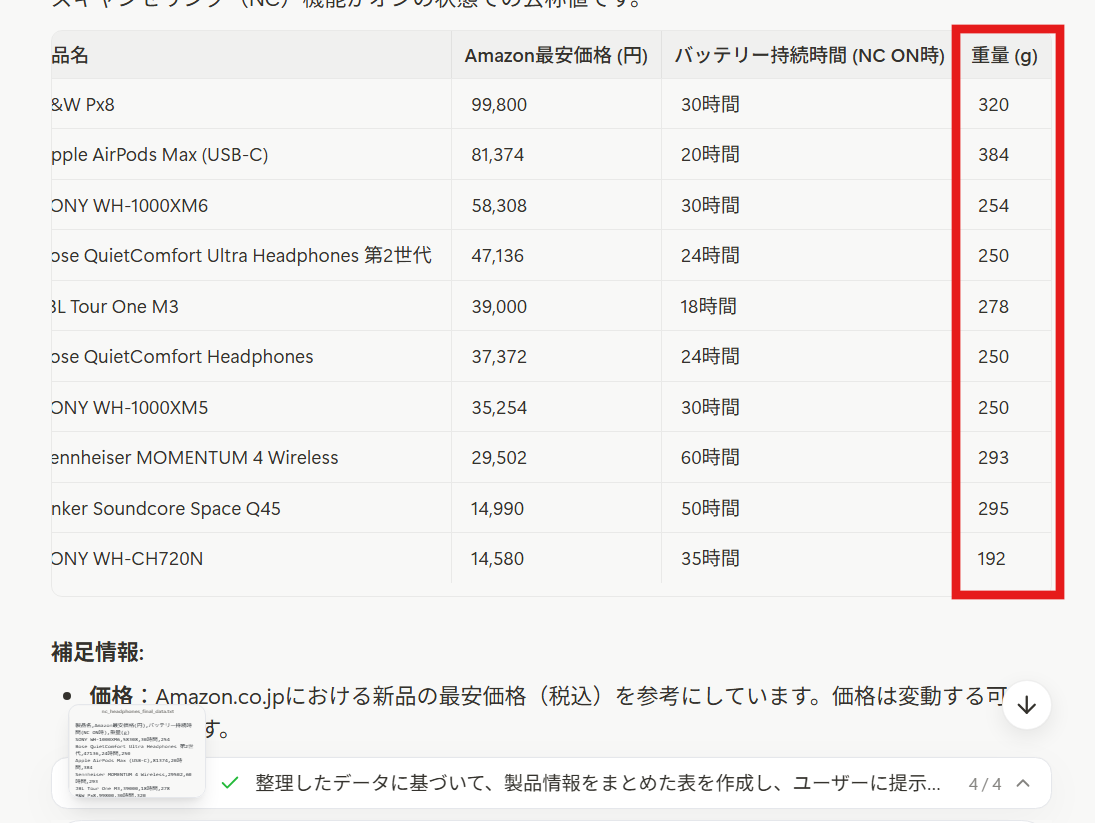Collapse the task progress chevron
Viewport: 1095px width, 823px height.
(x=1023, y=783)
